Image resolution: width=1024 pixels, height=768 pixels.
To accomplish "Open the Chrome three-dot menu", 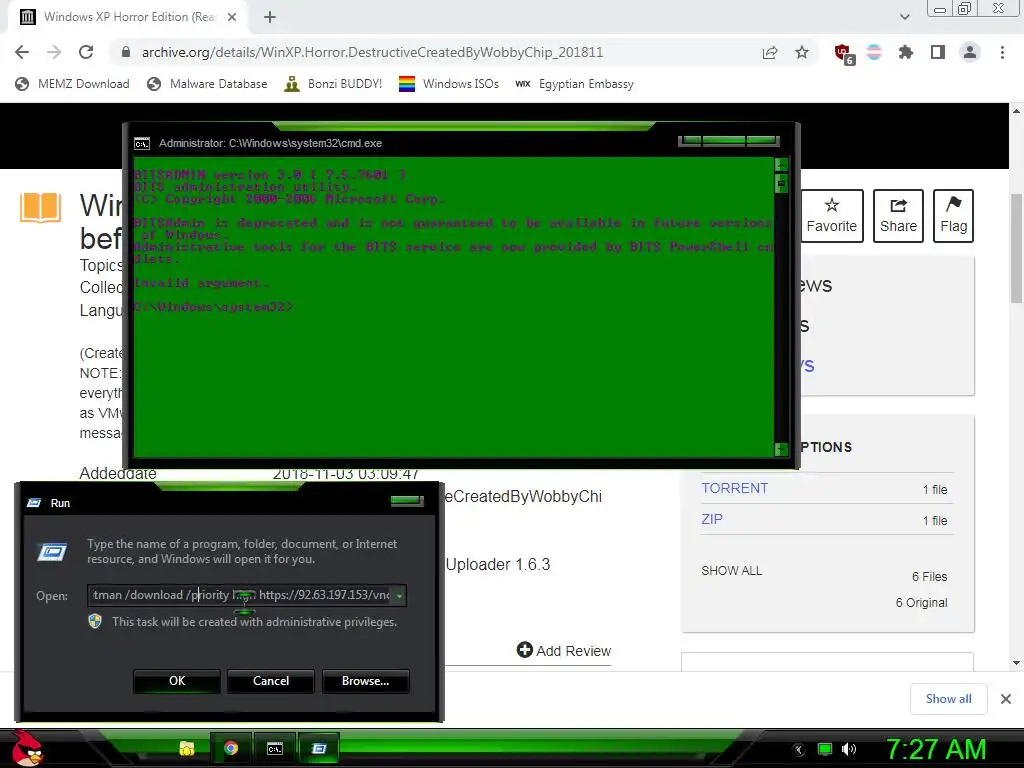I will [1002, 52].
